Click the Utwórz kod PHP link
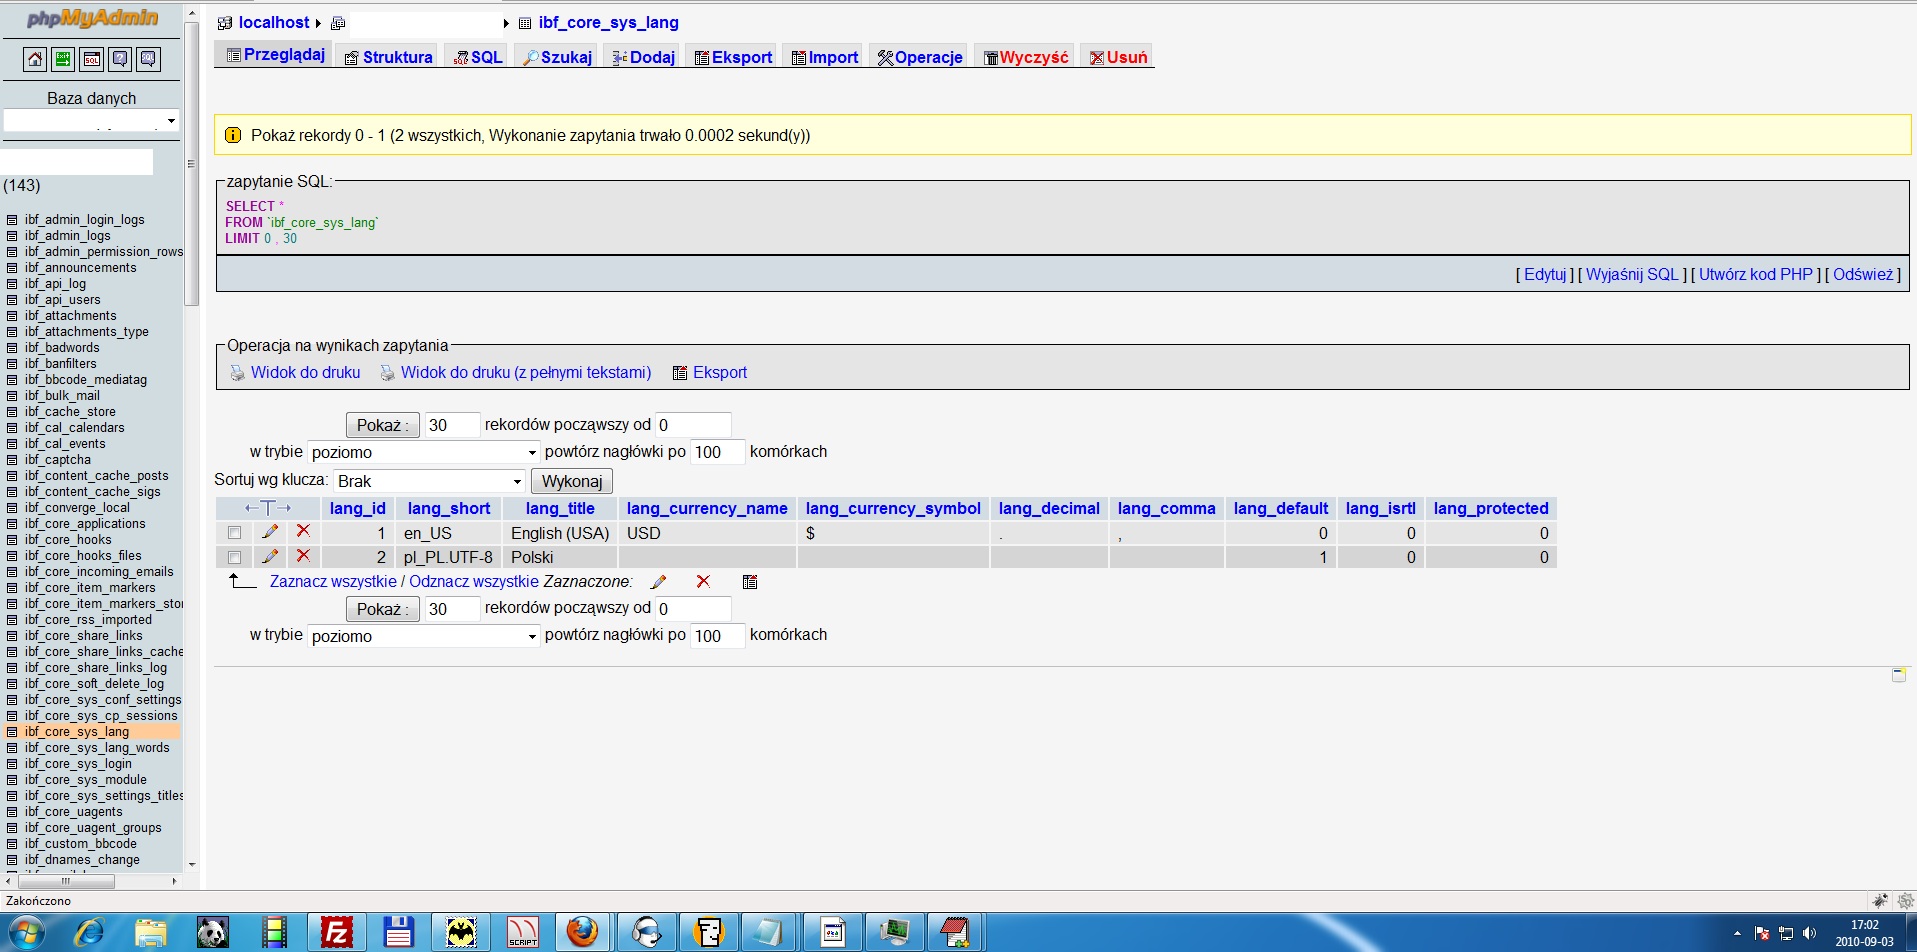The height and width of the screenshot is (952, 1917). click(x=1756, y=274)
